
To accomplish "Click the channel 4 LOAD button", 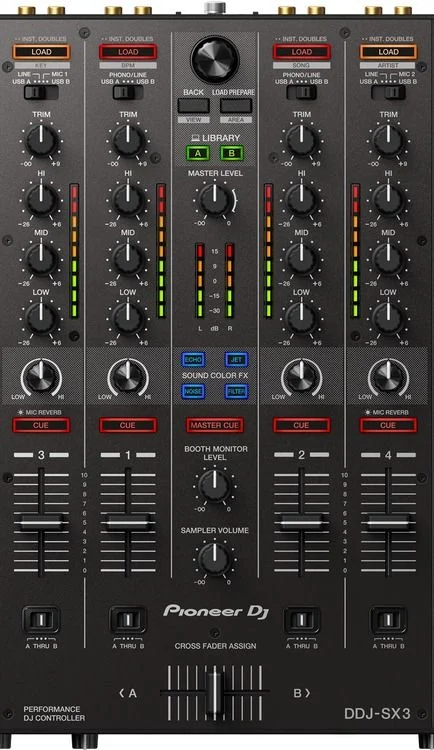I will tap(388, 52).
